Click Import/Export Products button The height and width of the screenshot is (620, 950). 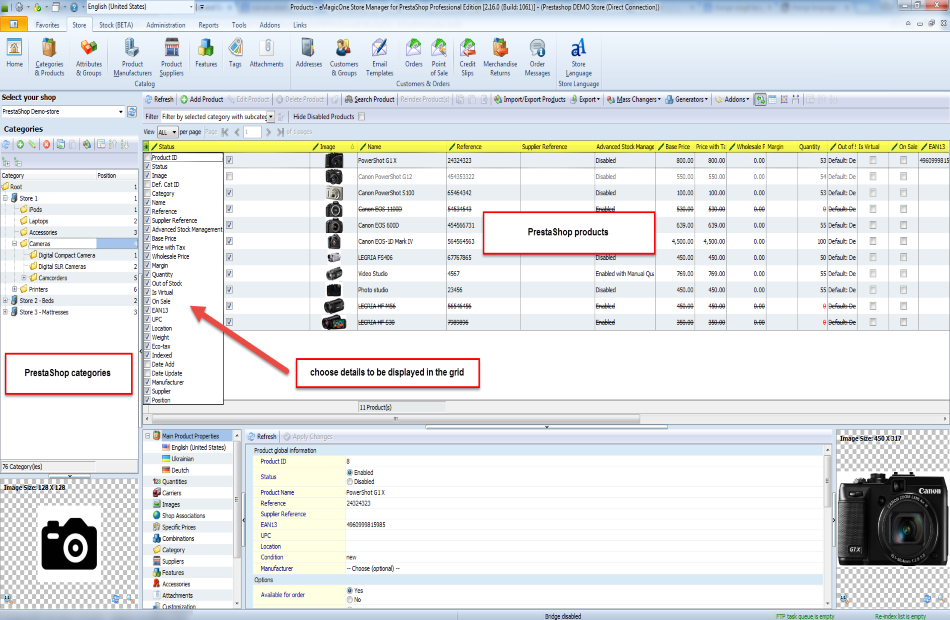tap(530, 99)
